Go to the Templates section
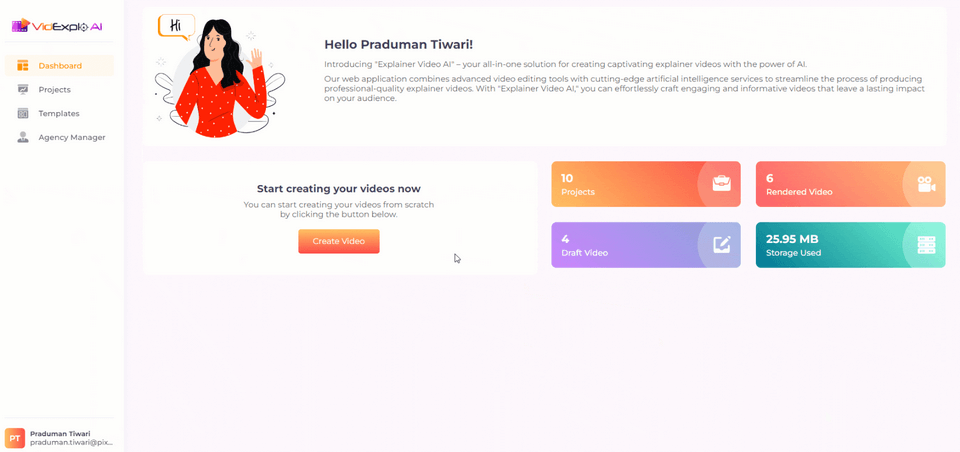This screenshot has height=452, width=960. pos(59,113)
